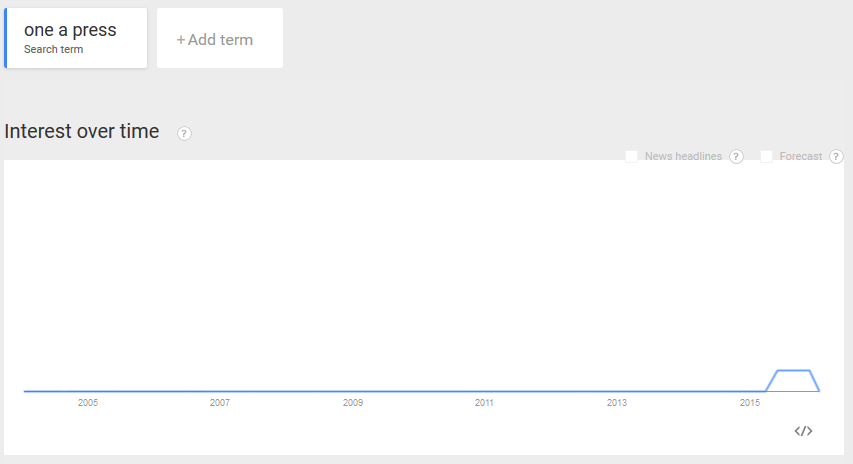Click the raised peak of the trend line
The width and height of the screenshot is (853, 464).
point(794,371)
